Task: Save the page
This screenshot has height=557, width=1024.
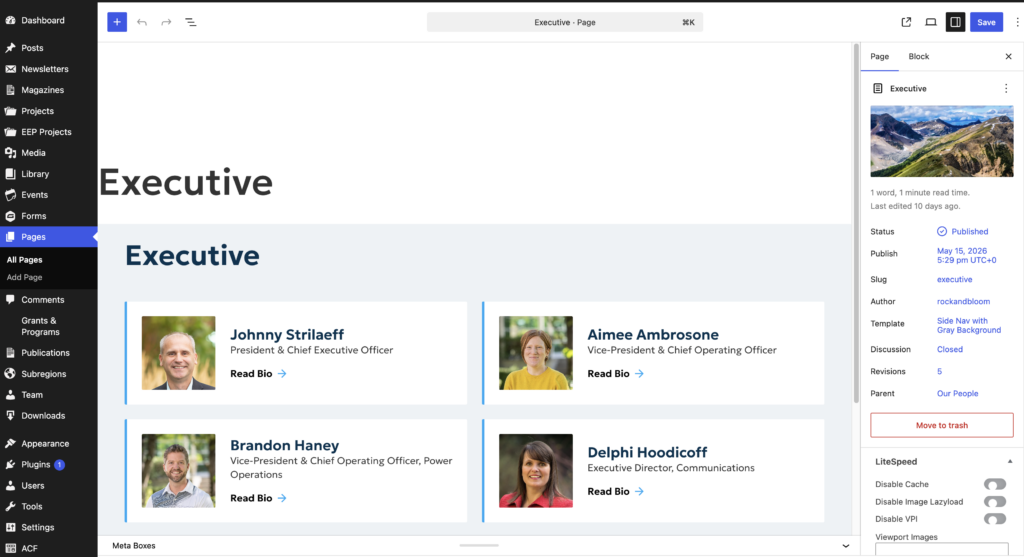Action: pos(986,22)
